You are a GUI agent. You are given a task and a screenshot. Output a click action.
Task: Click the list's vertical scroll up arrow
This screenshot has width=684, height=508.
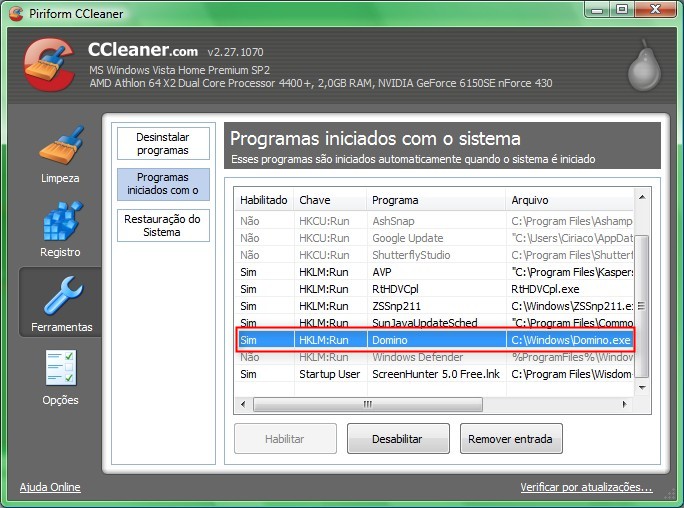pos(642,198)
